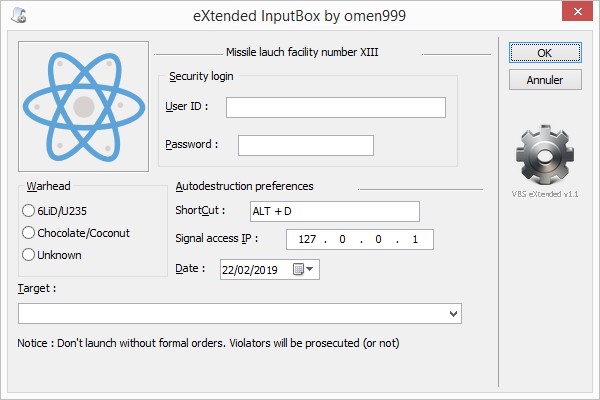
Task: Cancel using the Annuler button
Action: (545, 80)
